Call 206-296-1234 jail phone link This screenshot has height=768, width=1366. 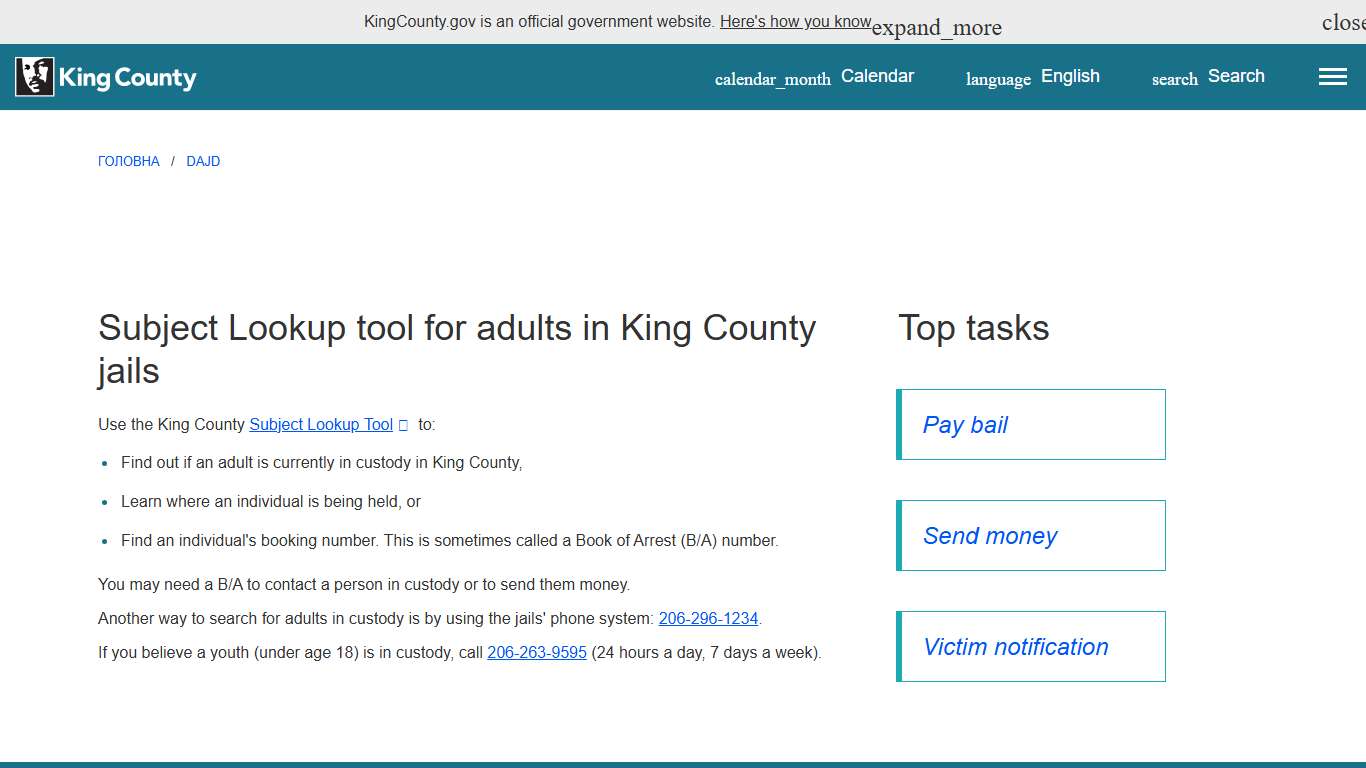pyautogui.click(x=708, y=618)
